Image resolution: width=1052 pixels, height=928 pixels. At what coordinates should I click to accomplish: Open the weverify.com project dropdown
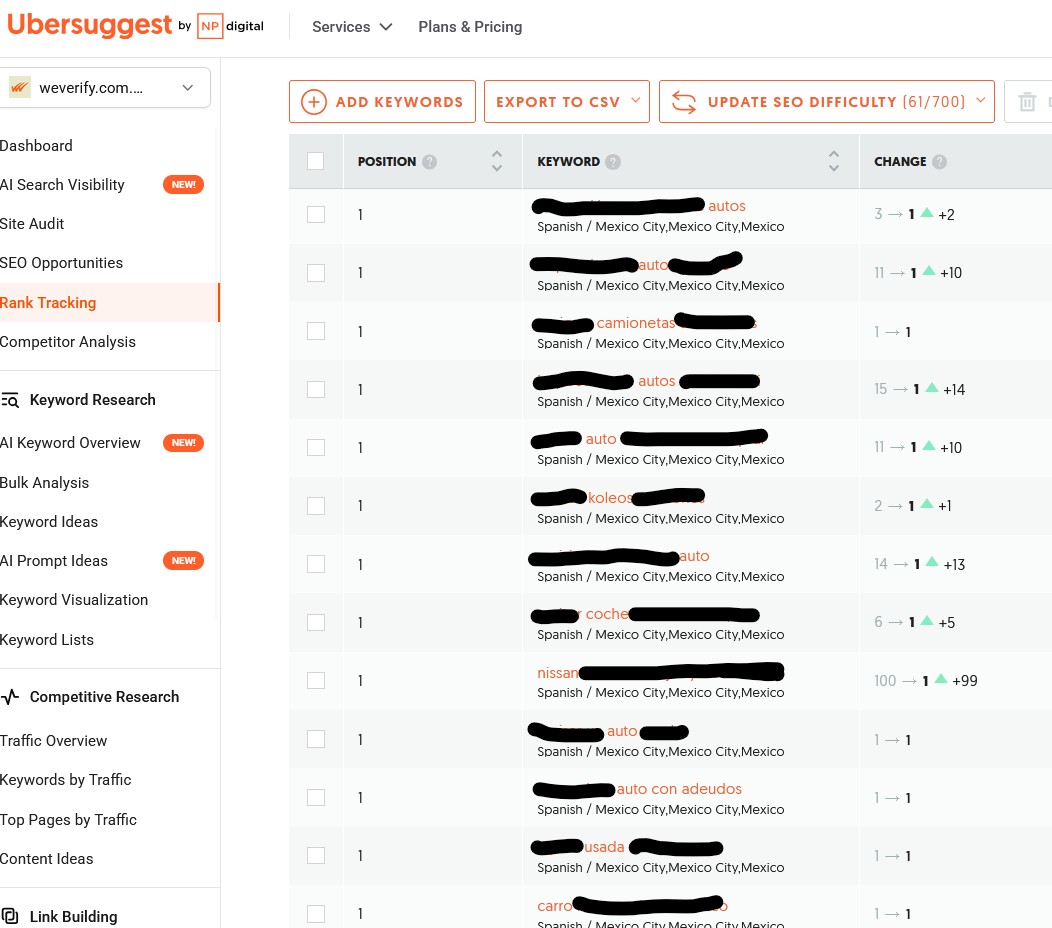188,87
